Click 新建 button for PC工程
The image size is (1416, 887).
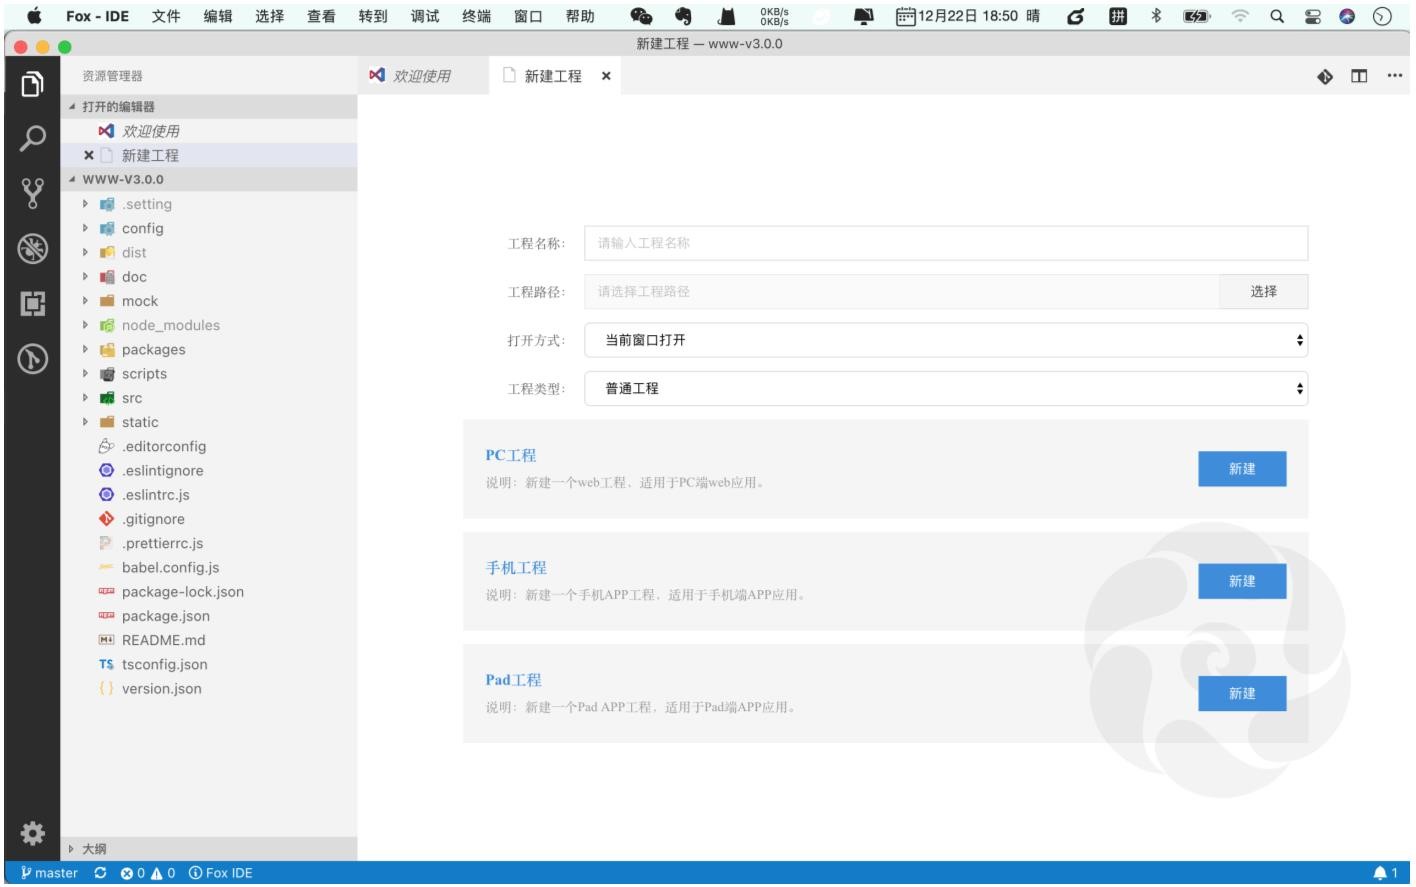pyautogui.click(x=1241, y=469)
